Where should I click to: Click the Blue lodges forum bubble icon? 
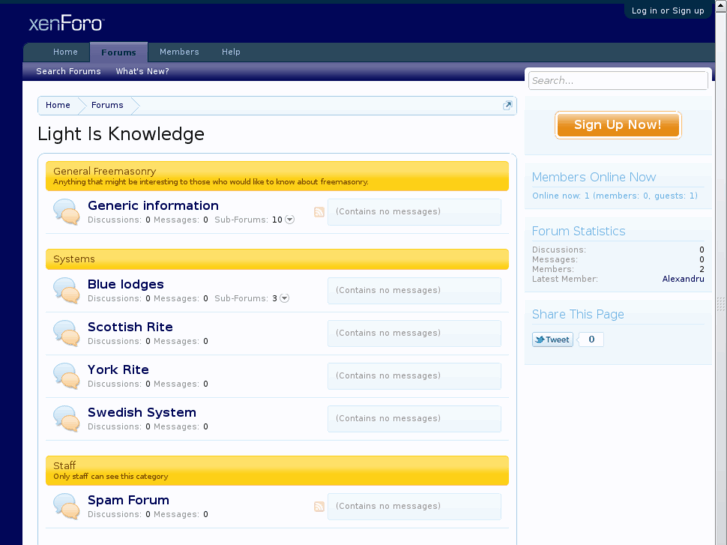[x=66, y=291]
